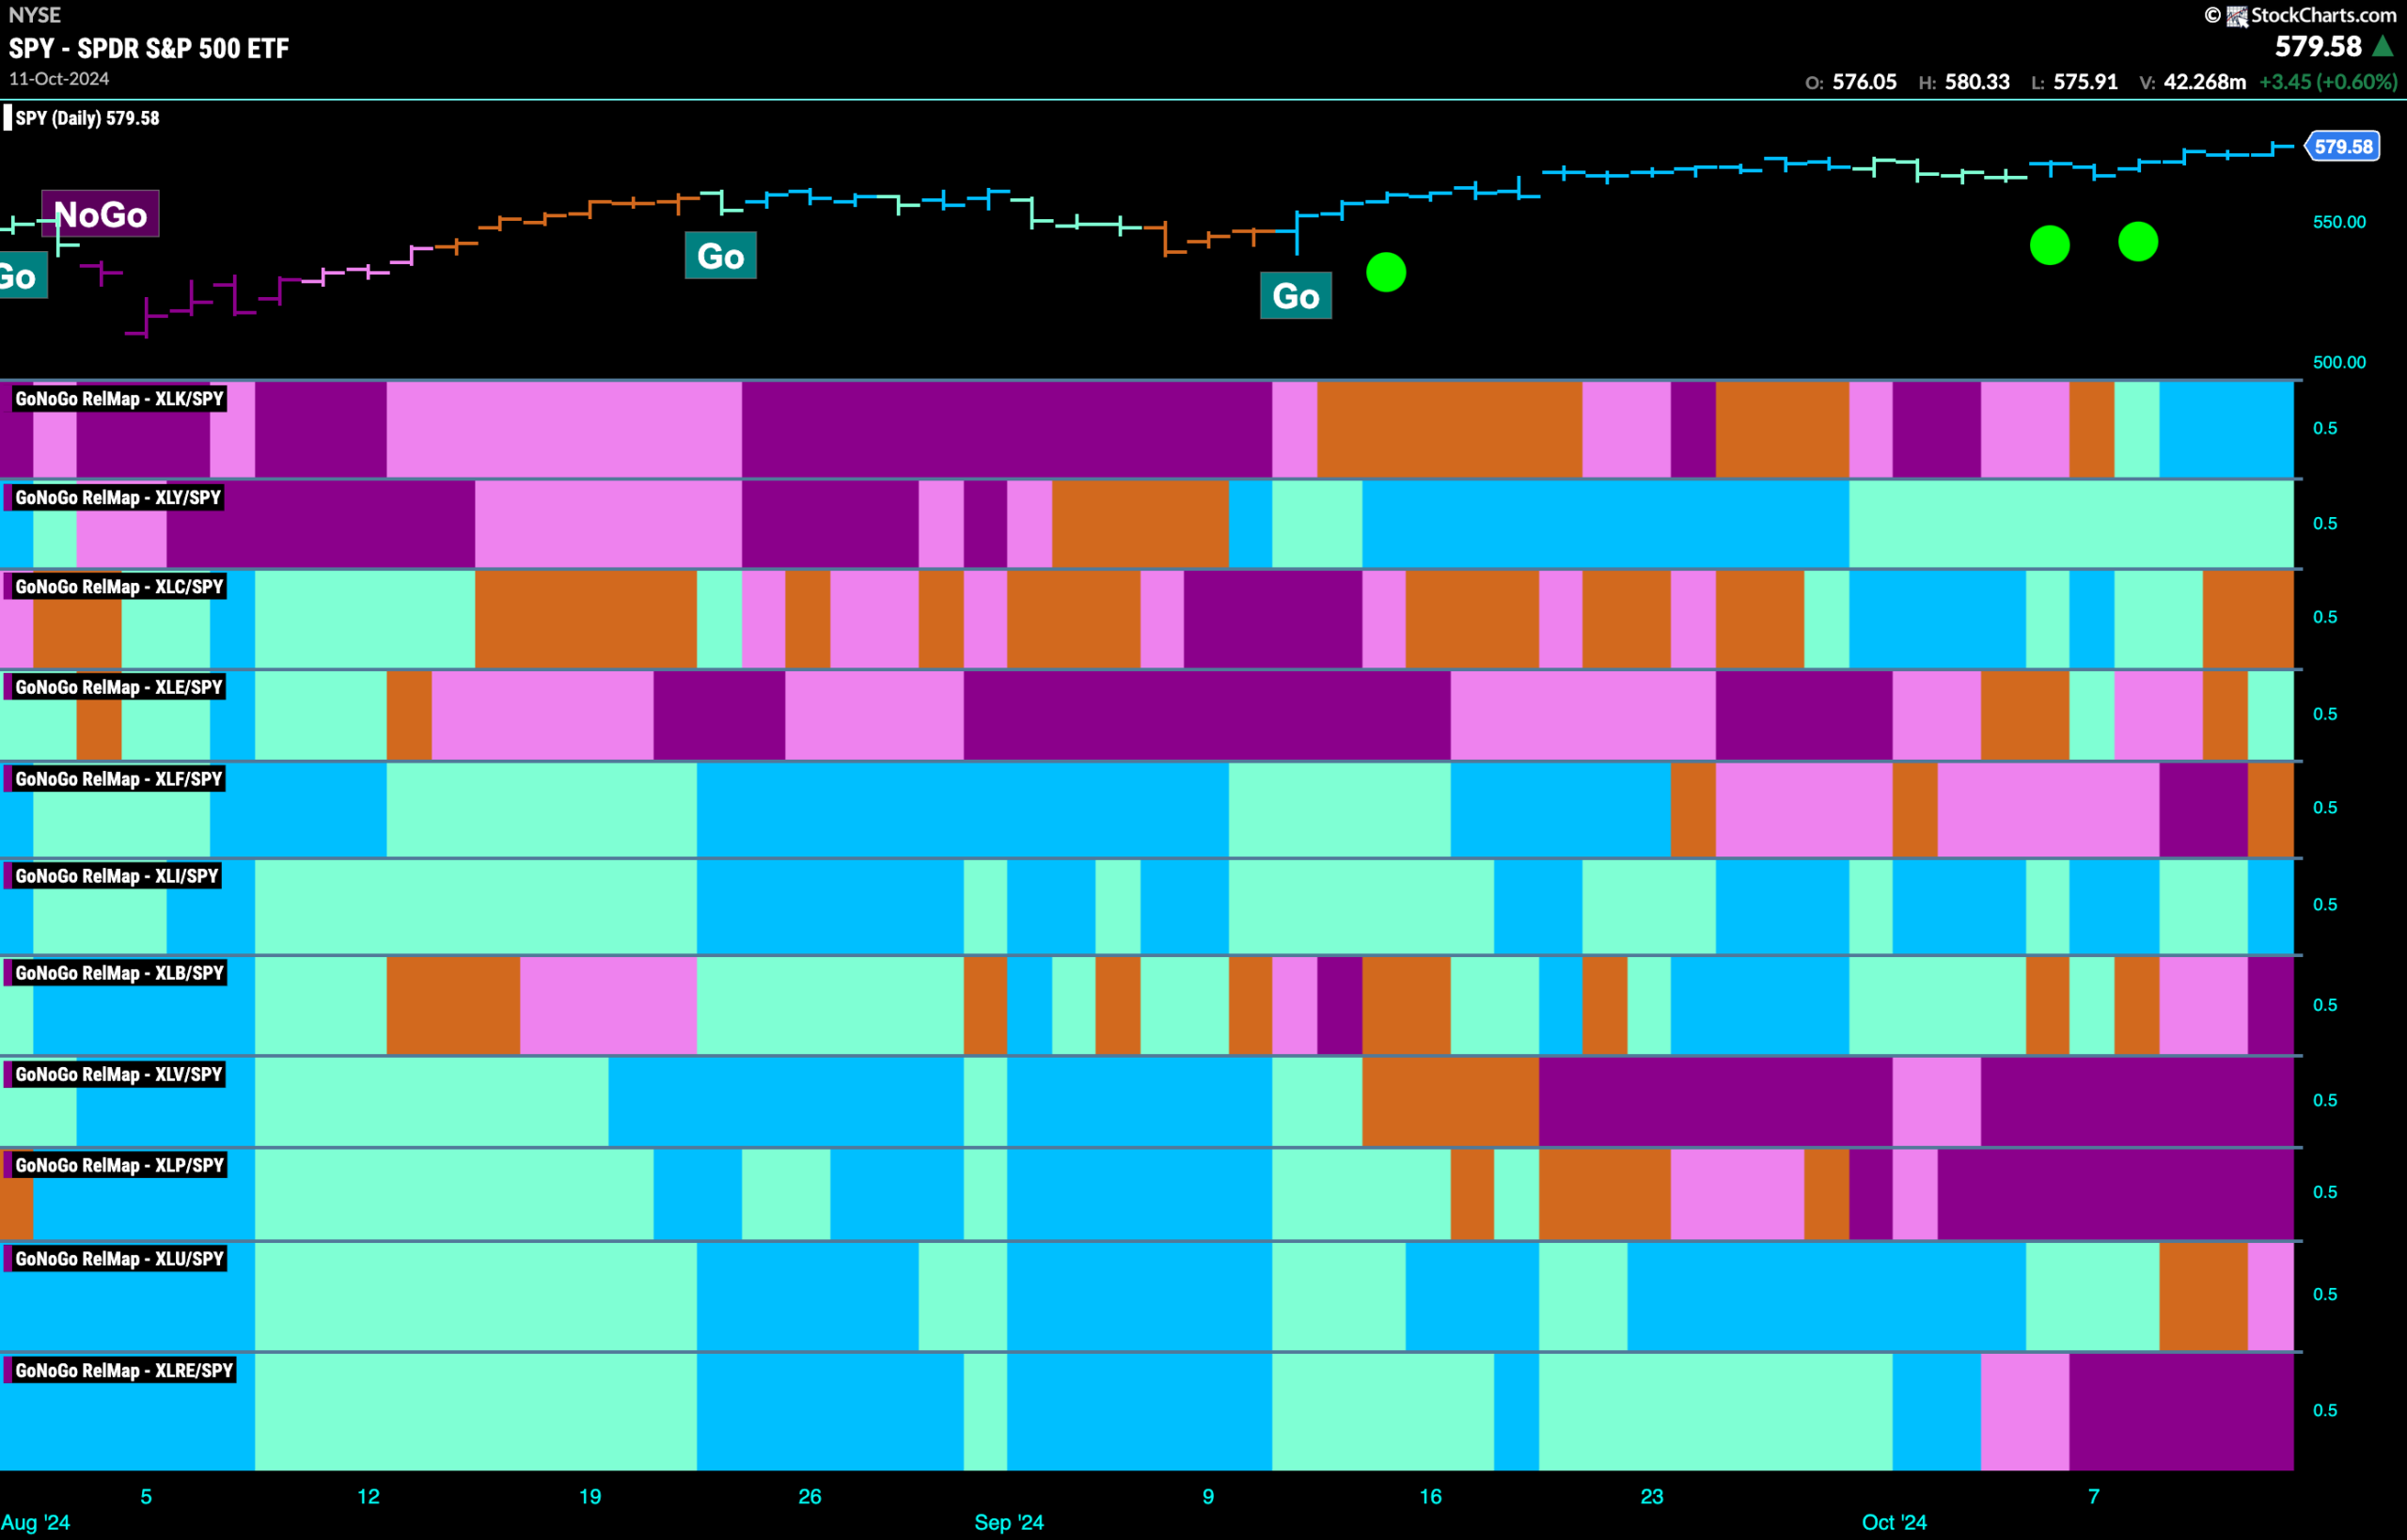Click the green dot near Sep 13
This screenshot has height=1540, width=2407.
pos(1386,272)
